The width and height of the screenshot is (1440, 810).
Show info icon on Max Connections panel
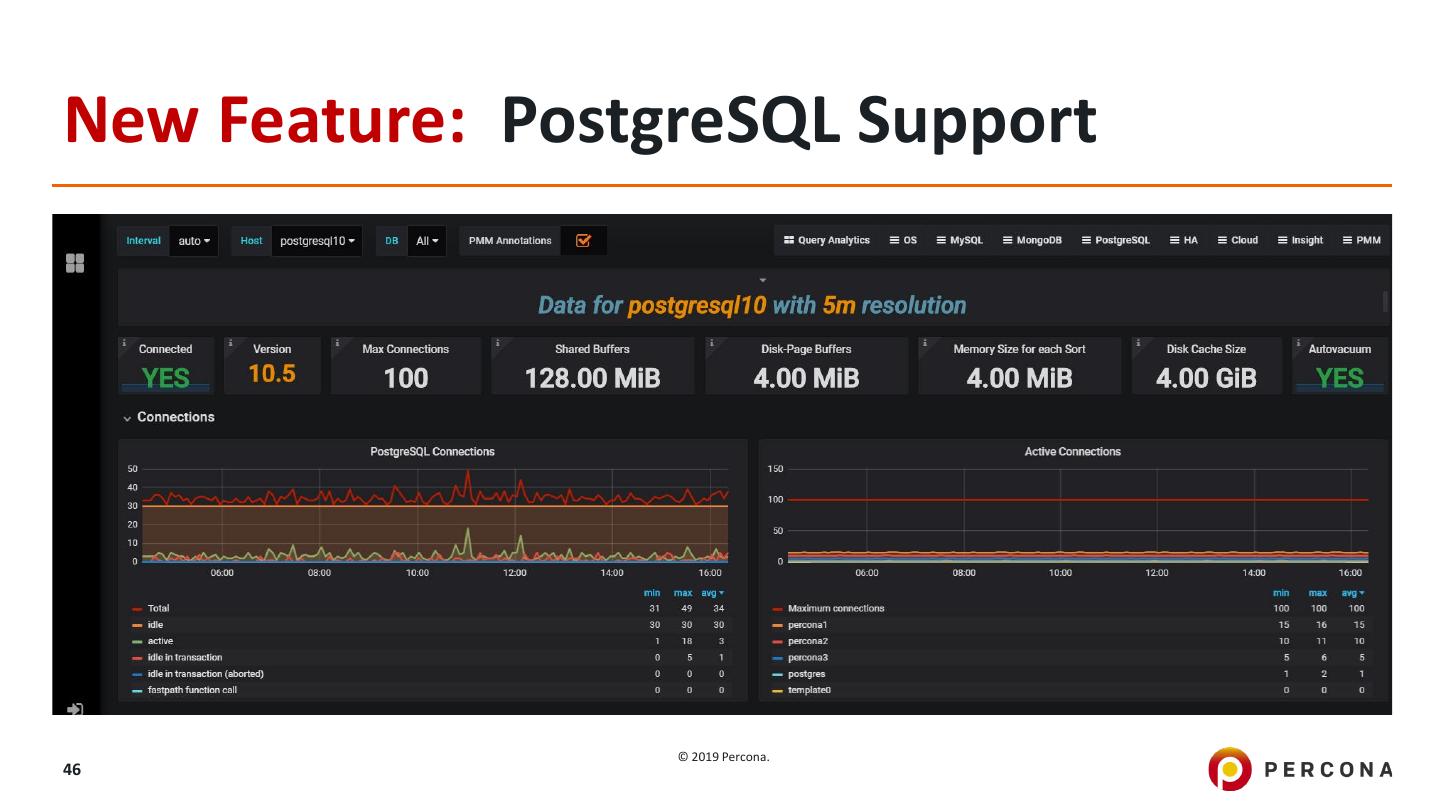[337, 343]
